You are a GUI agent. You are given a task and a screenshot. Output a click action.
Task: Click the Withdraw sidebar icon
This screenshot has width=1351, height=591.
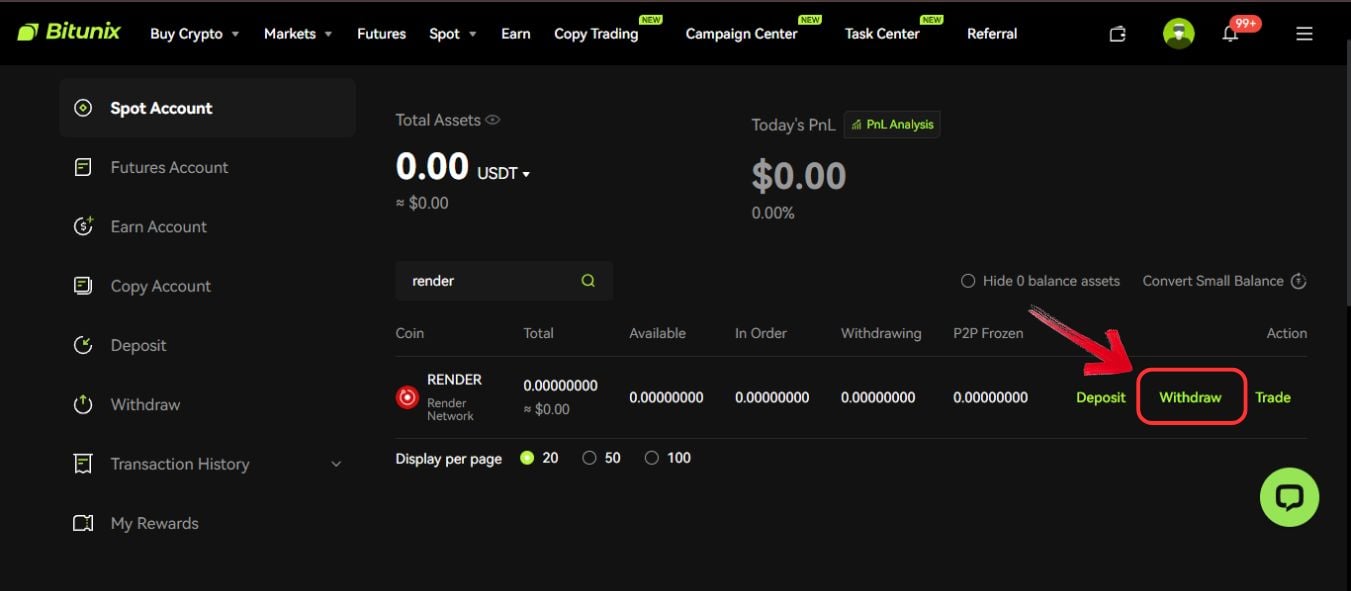84,404
